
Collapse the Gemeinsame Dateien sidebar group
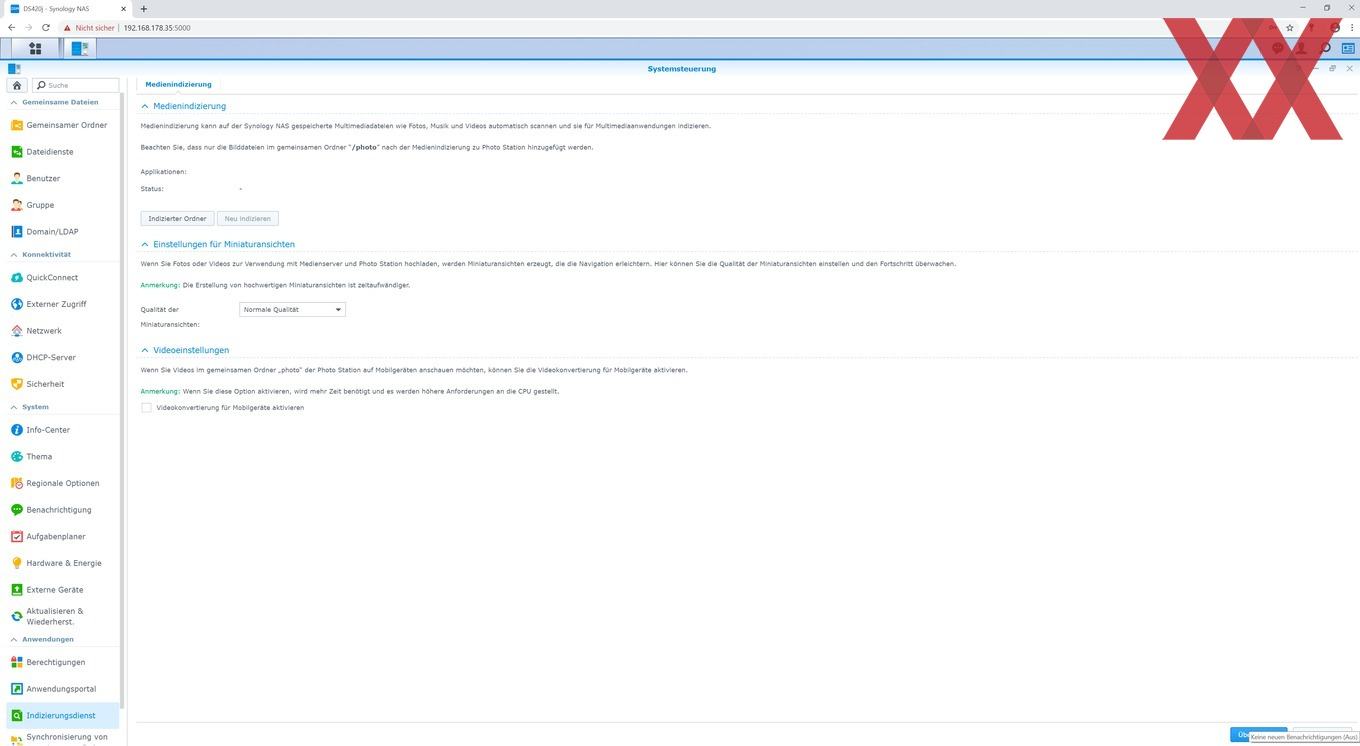(14, 102)
